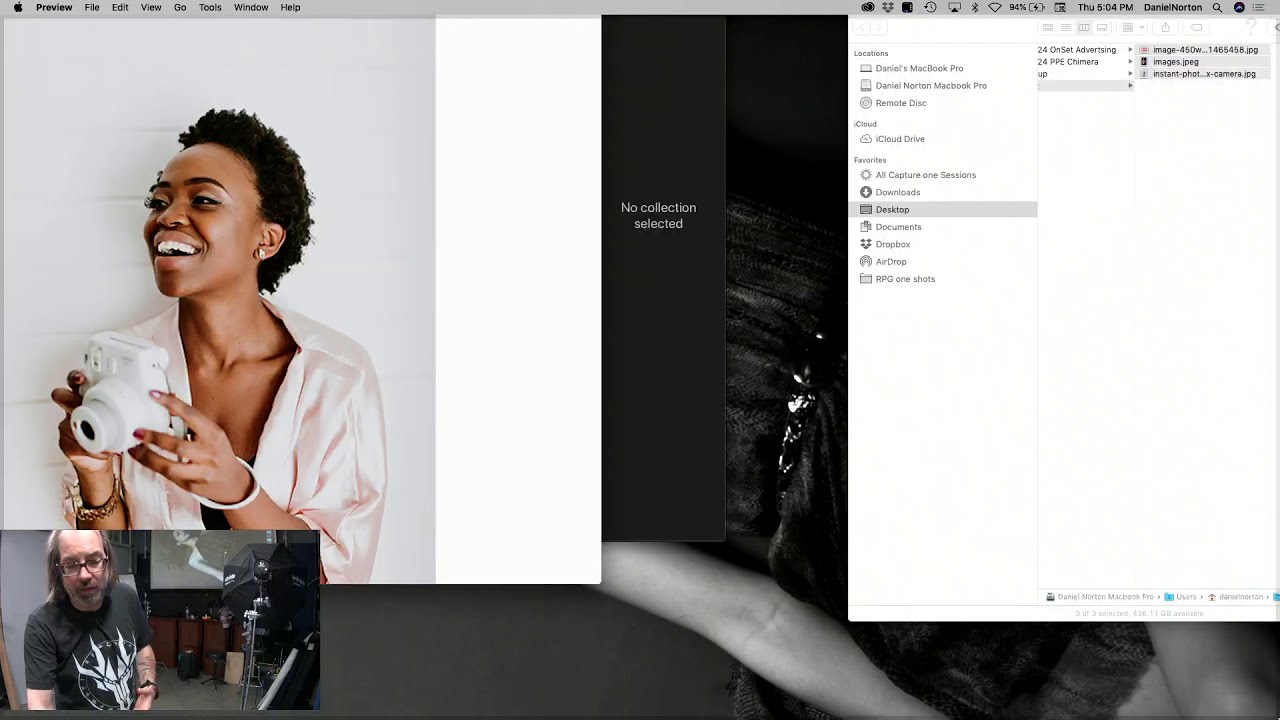Click the Thu 5:04 PM clock
Image resolution: width=1280 pixels, height=720 pixels.
[x=1105, y=7]
